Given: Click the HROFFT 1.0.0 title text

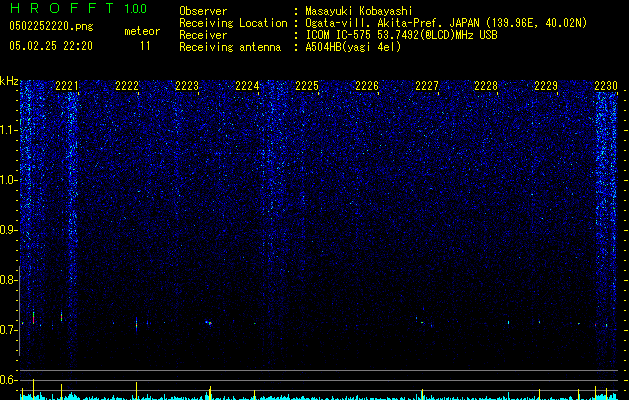Looking at the screenshot, I should (x=78, y=8).
